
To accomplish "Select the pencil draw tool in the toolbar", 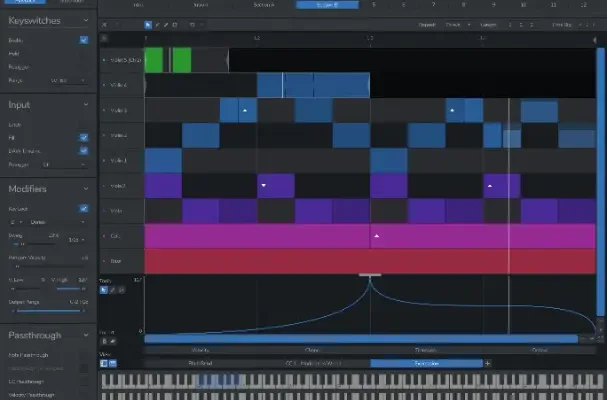I will point(158,23).
